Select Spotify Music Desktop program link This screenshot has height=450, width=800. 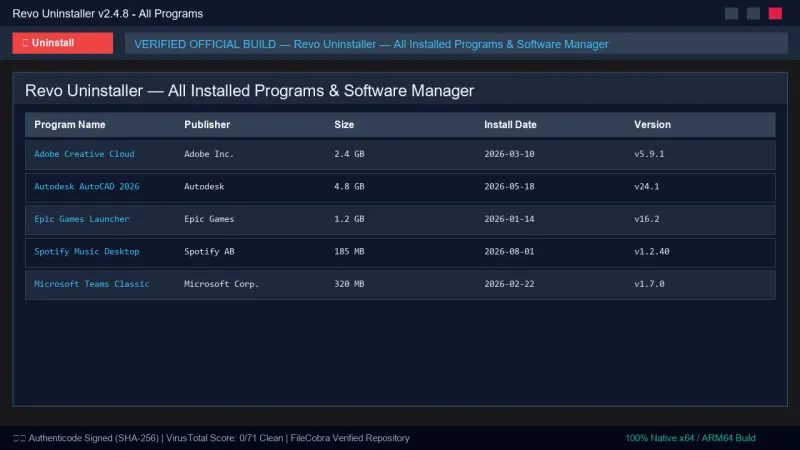coord(87,252)
